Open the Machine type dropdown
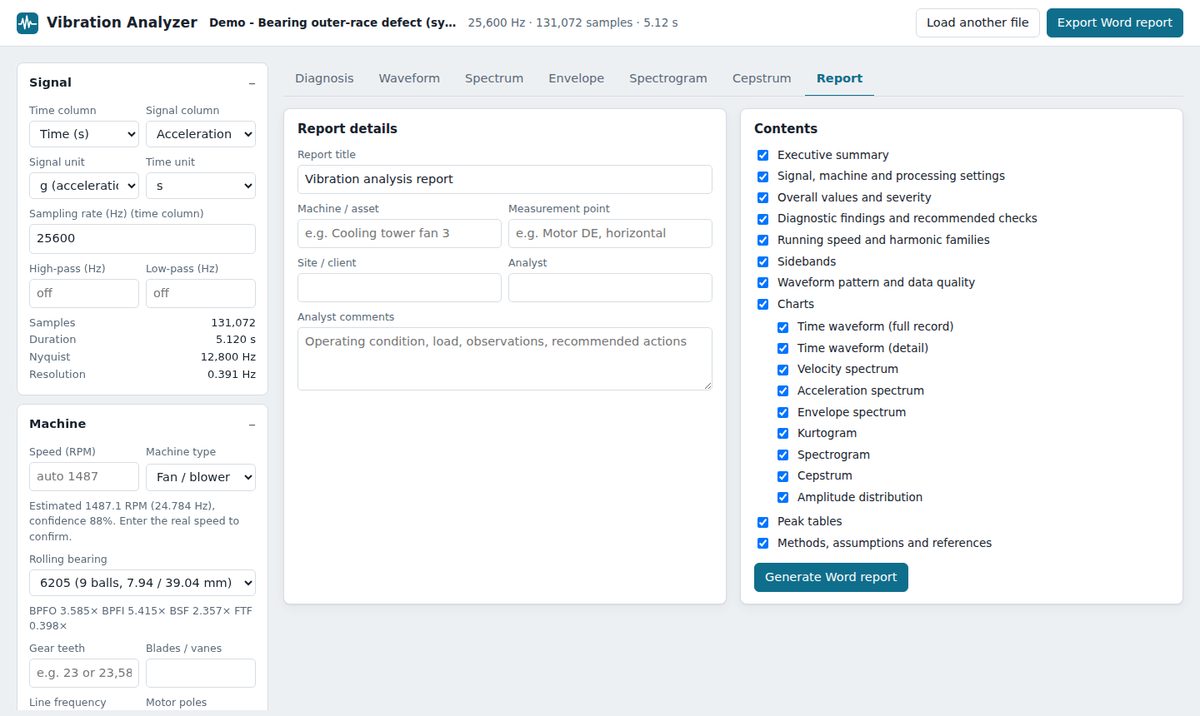This screenshot has width=1200, height=716. pyautogui.click(x=201, y=477)
